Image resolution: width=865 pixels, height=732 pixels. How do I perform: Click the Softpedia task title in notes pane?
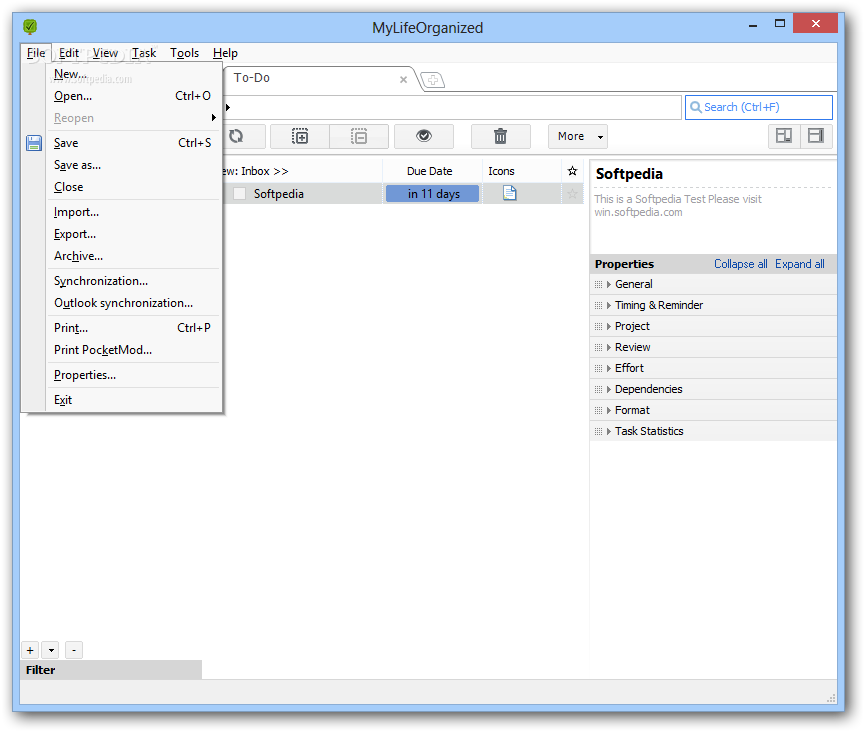tap(629, 174)
